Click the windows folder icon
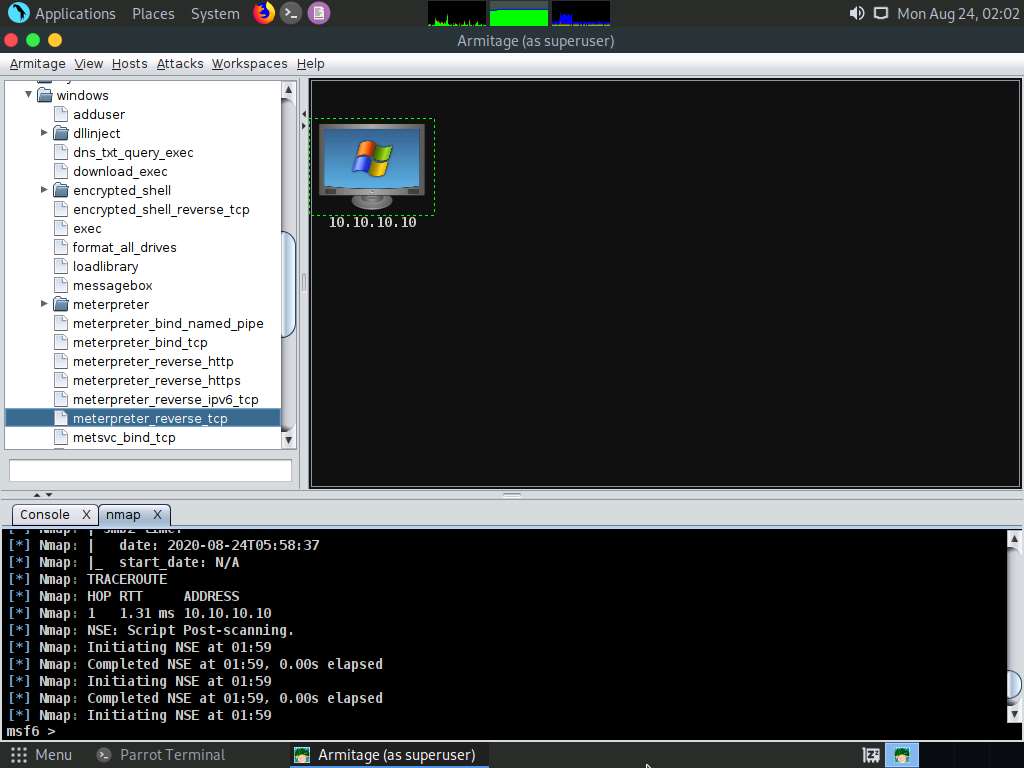The image size is (1024, 768). (x=44, y=95)
